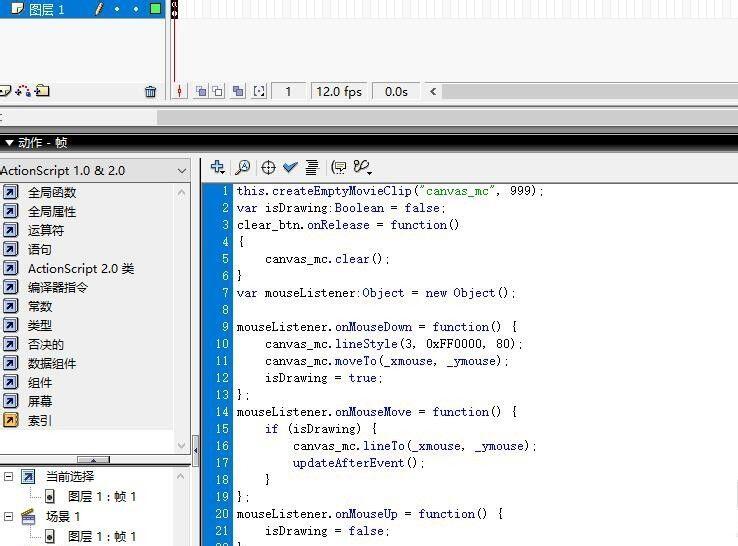Open 常数 category
738x546 pixels.
tap(40, 306)
